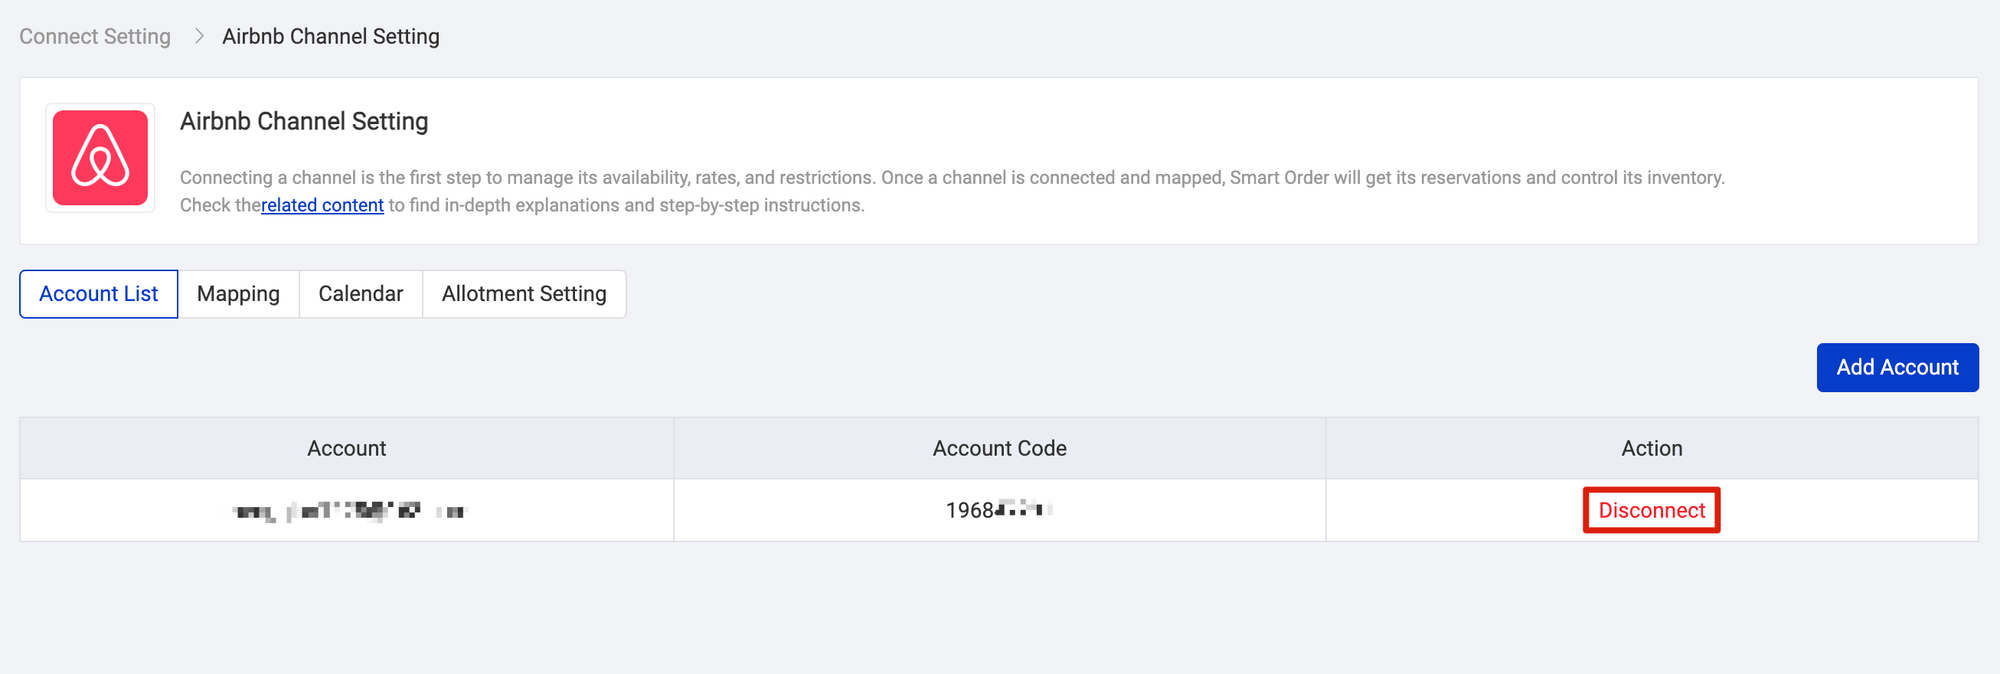Switch to Allotment Setting tab

point(524,294)
